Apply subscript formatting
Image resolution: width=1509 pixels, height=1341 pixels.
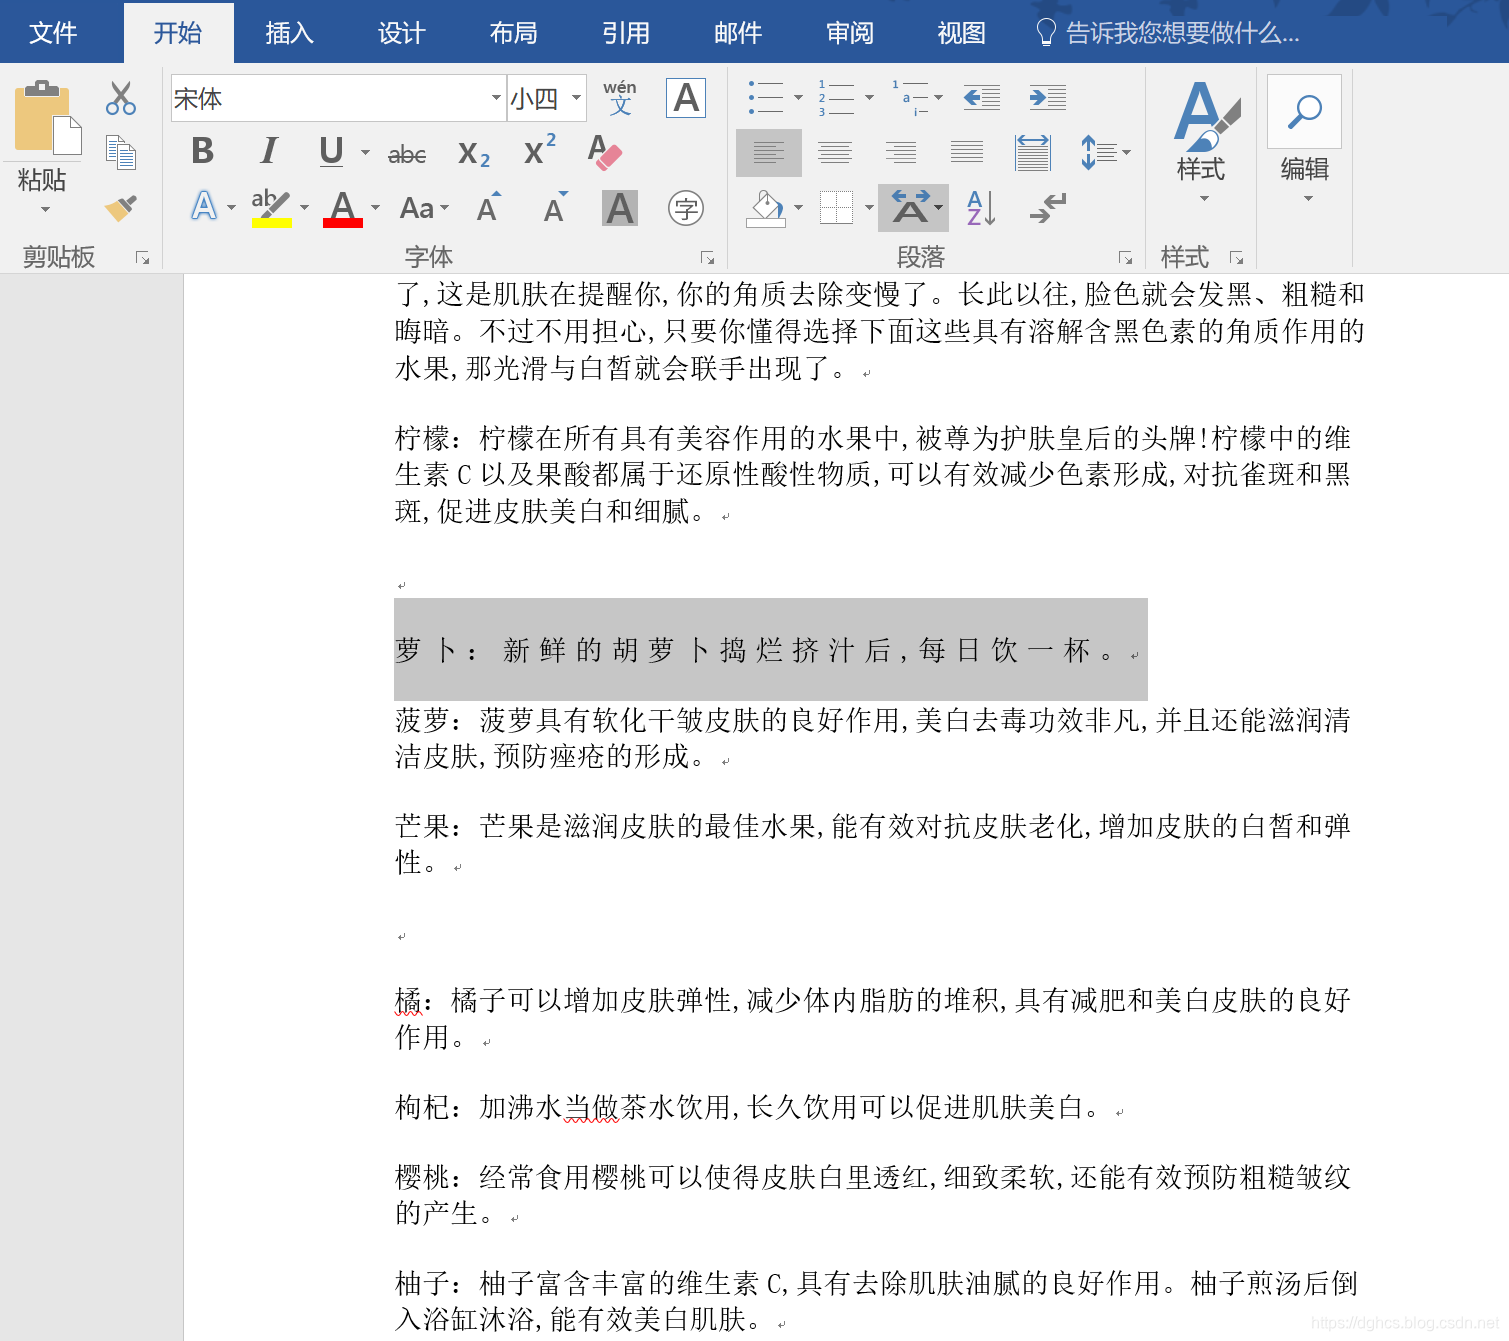pyautogui.click(x=473, y=154)
